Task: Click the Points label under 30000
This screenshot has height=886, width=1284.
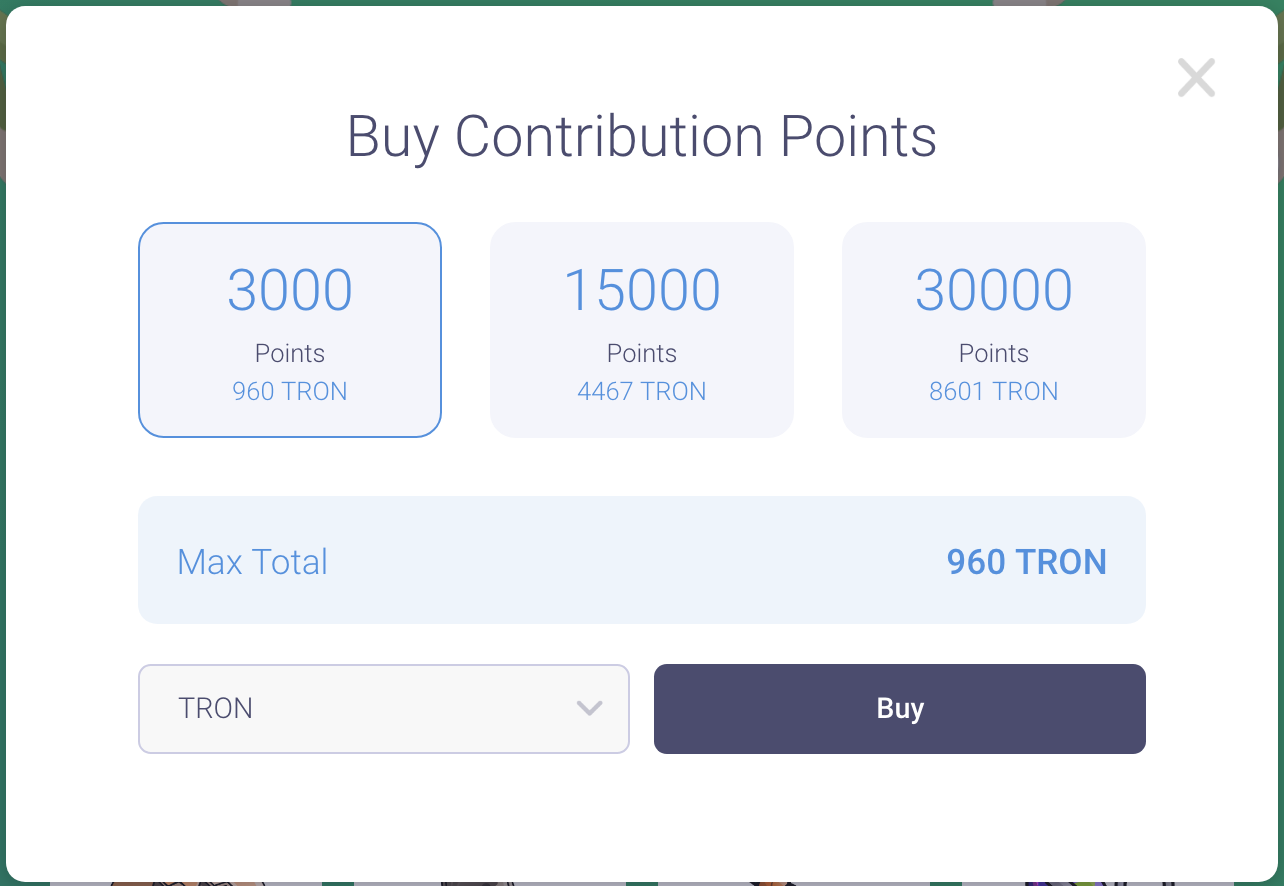Action: point(994,353)
